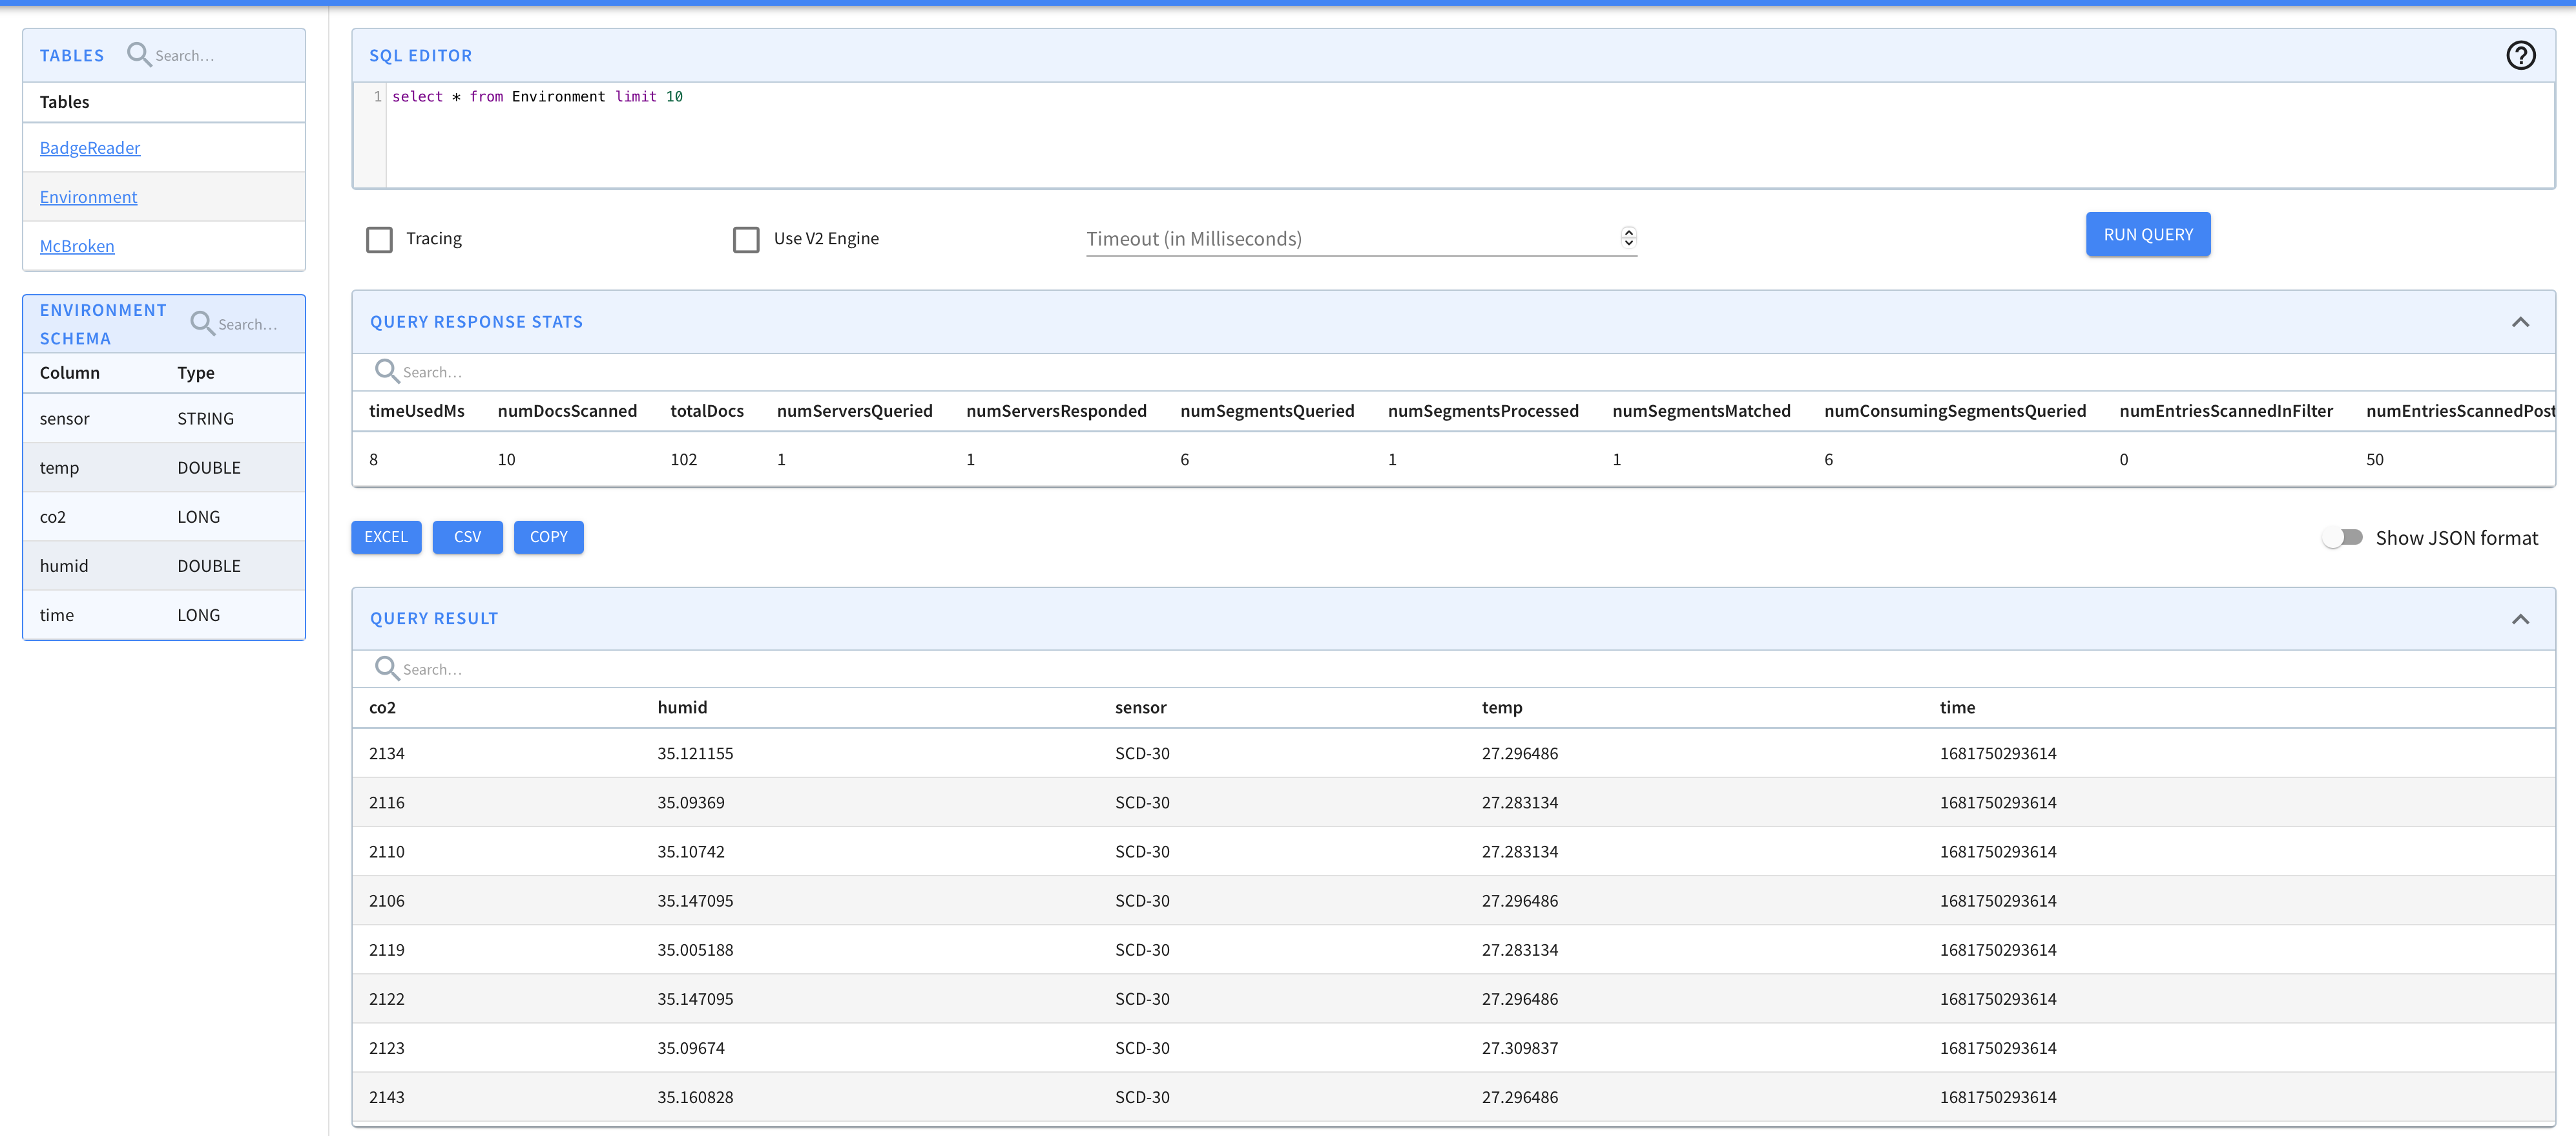Viewport: 2576px width, 1136px height.
Task: Enable the Tracing checkbox
Action: pos(379,239)
